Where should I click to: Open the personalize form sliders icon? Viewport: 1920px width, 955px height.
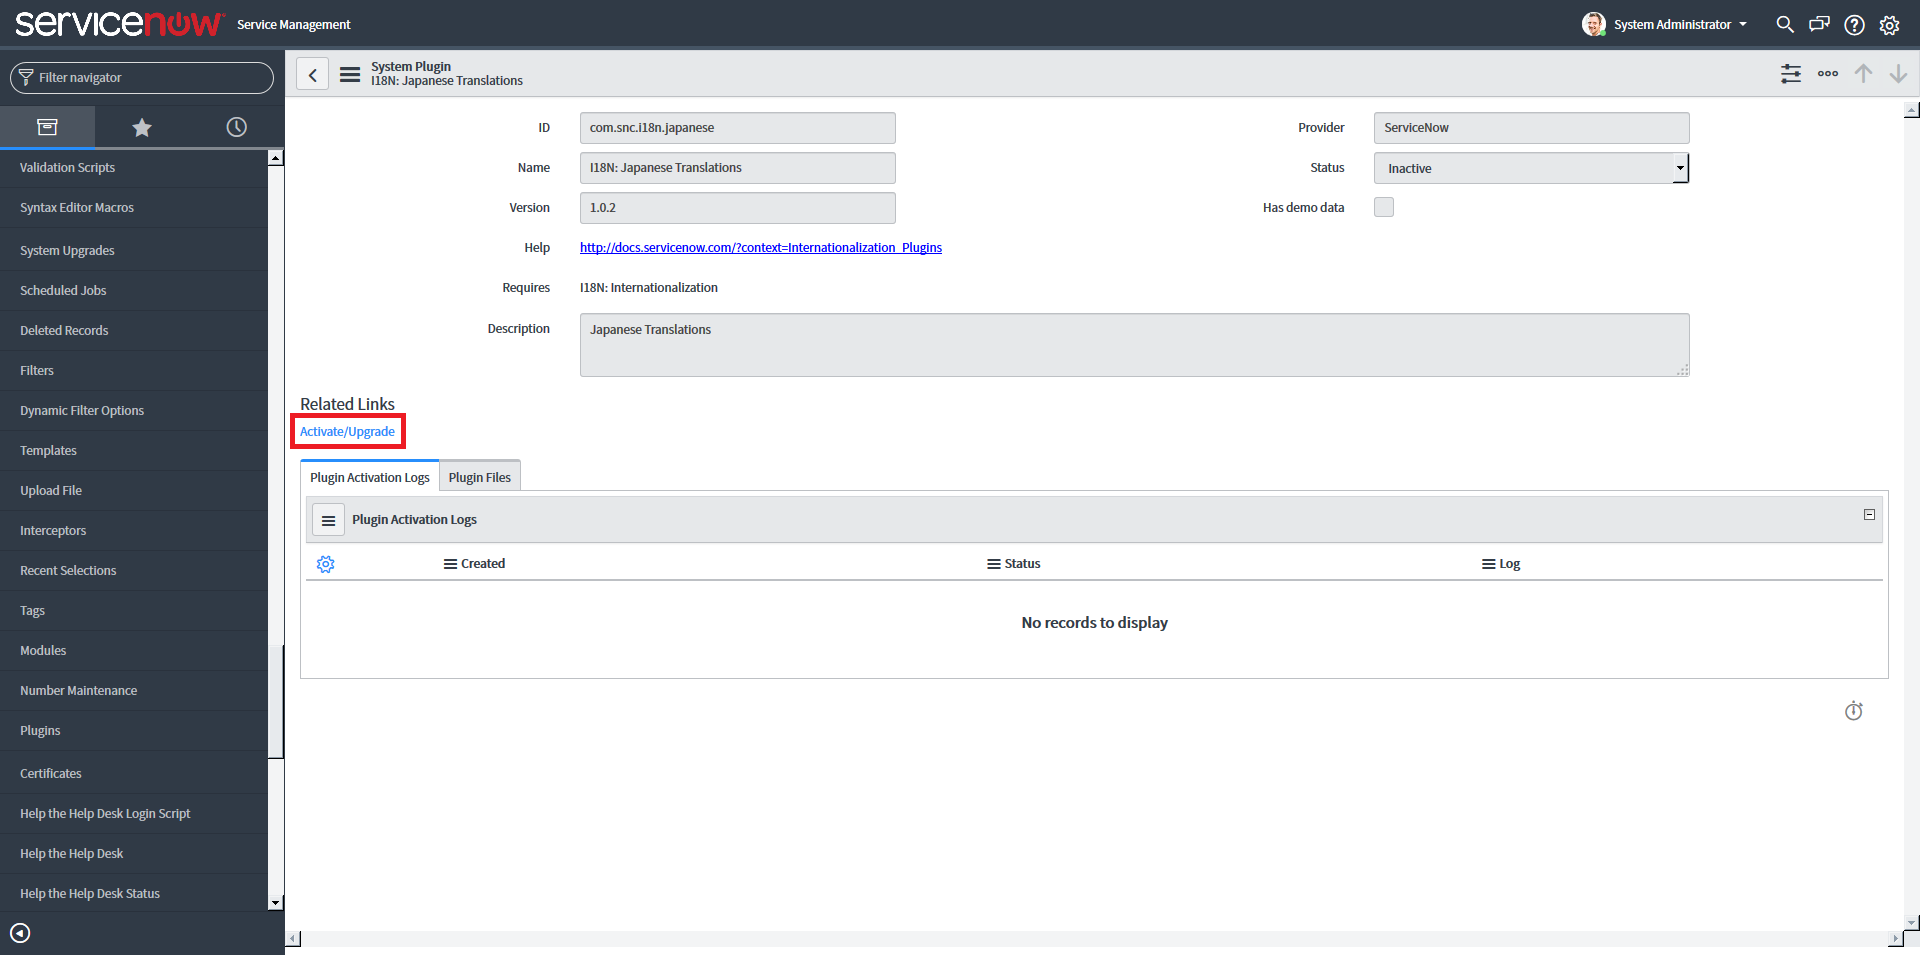[1791, 74]
